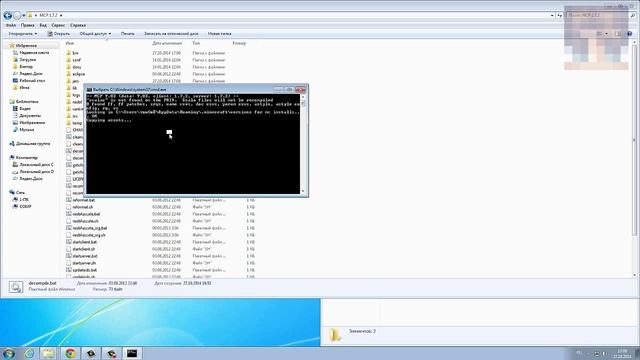Open the Вид menu
Screen dimensions: 640x360
tap(43, 25)
